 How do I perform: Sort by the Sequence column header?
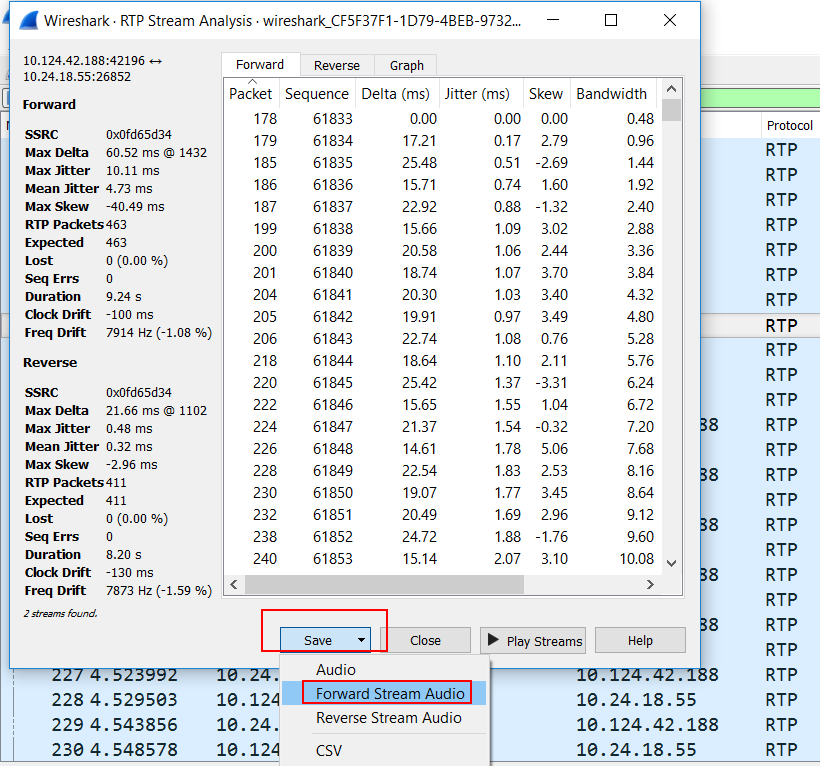(317, 94)
